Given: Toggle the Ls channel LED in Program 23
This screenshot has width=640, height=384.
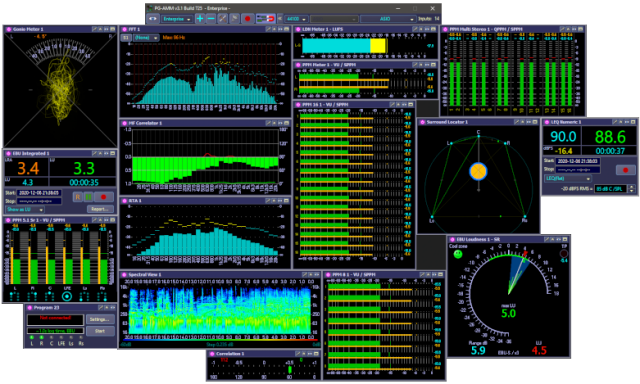Looking at the screenshot, I should click(71, 337).
